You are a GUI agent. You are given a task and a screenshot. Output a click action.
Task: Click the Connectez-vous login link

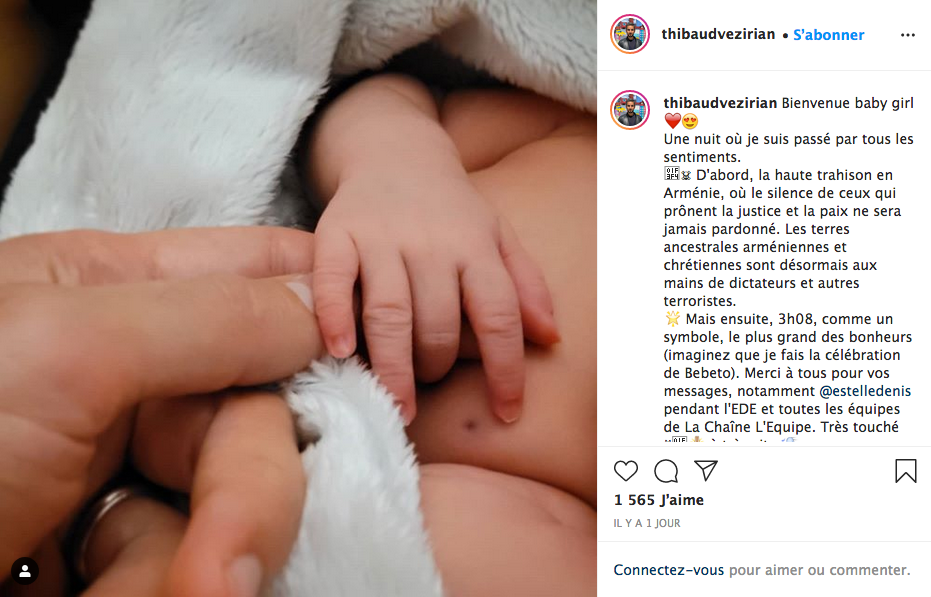(669, 570)
